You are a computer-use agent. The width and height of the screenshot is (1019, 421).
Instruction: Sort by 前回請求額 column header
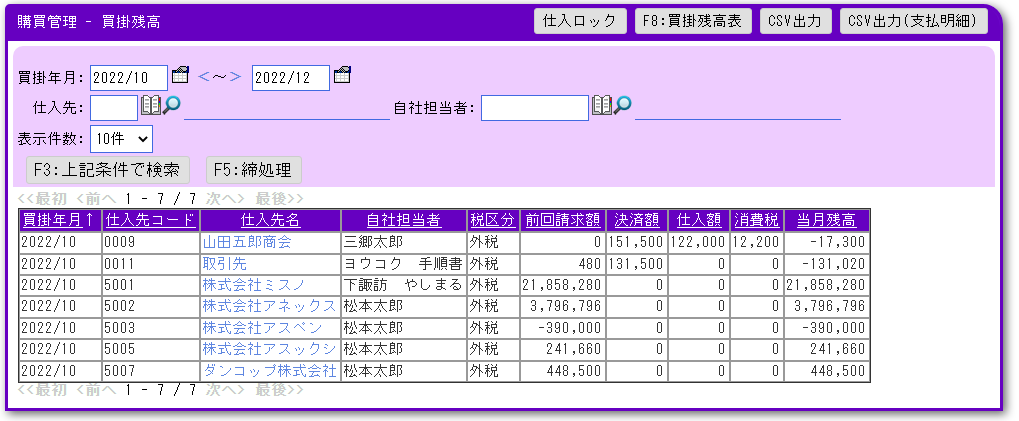(x=563, y=221)
